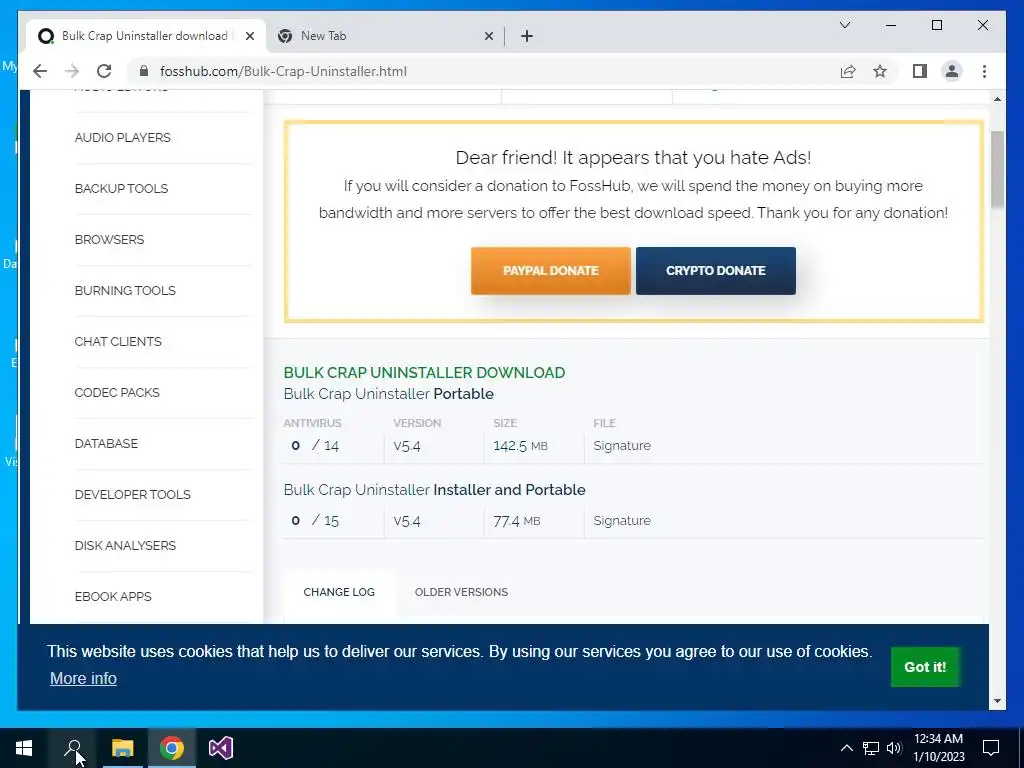The height and width of the screenshot is (768, 1024).
Task: Share this page via address bar icon
Action: click(x=848, y=71)
